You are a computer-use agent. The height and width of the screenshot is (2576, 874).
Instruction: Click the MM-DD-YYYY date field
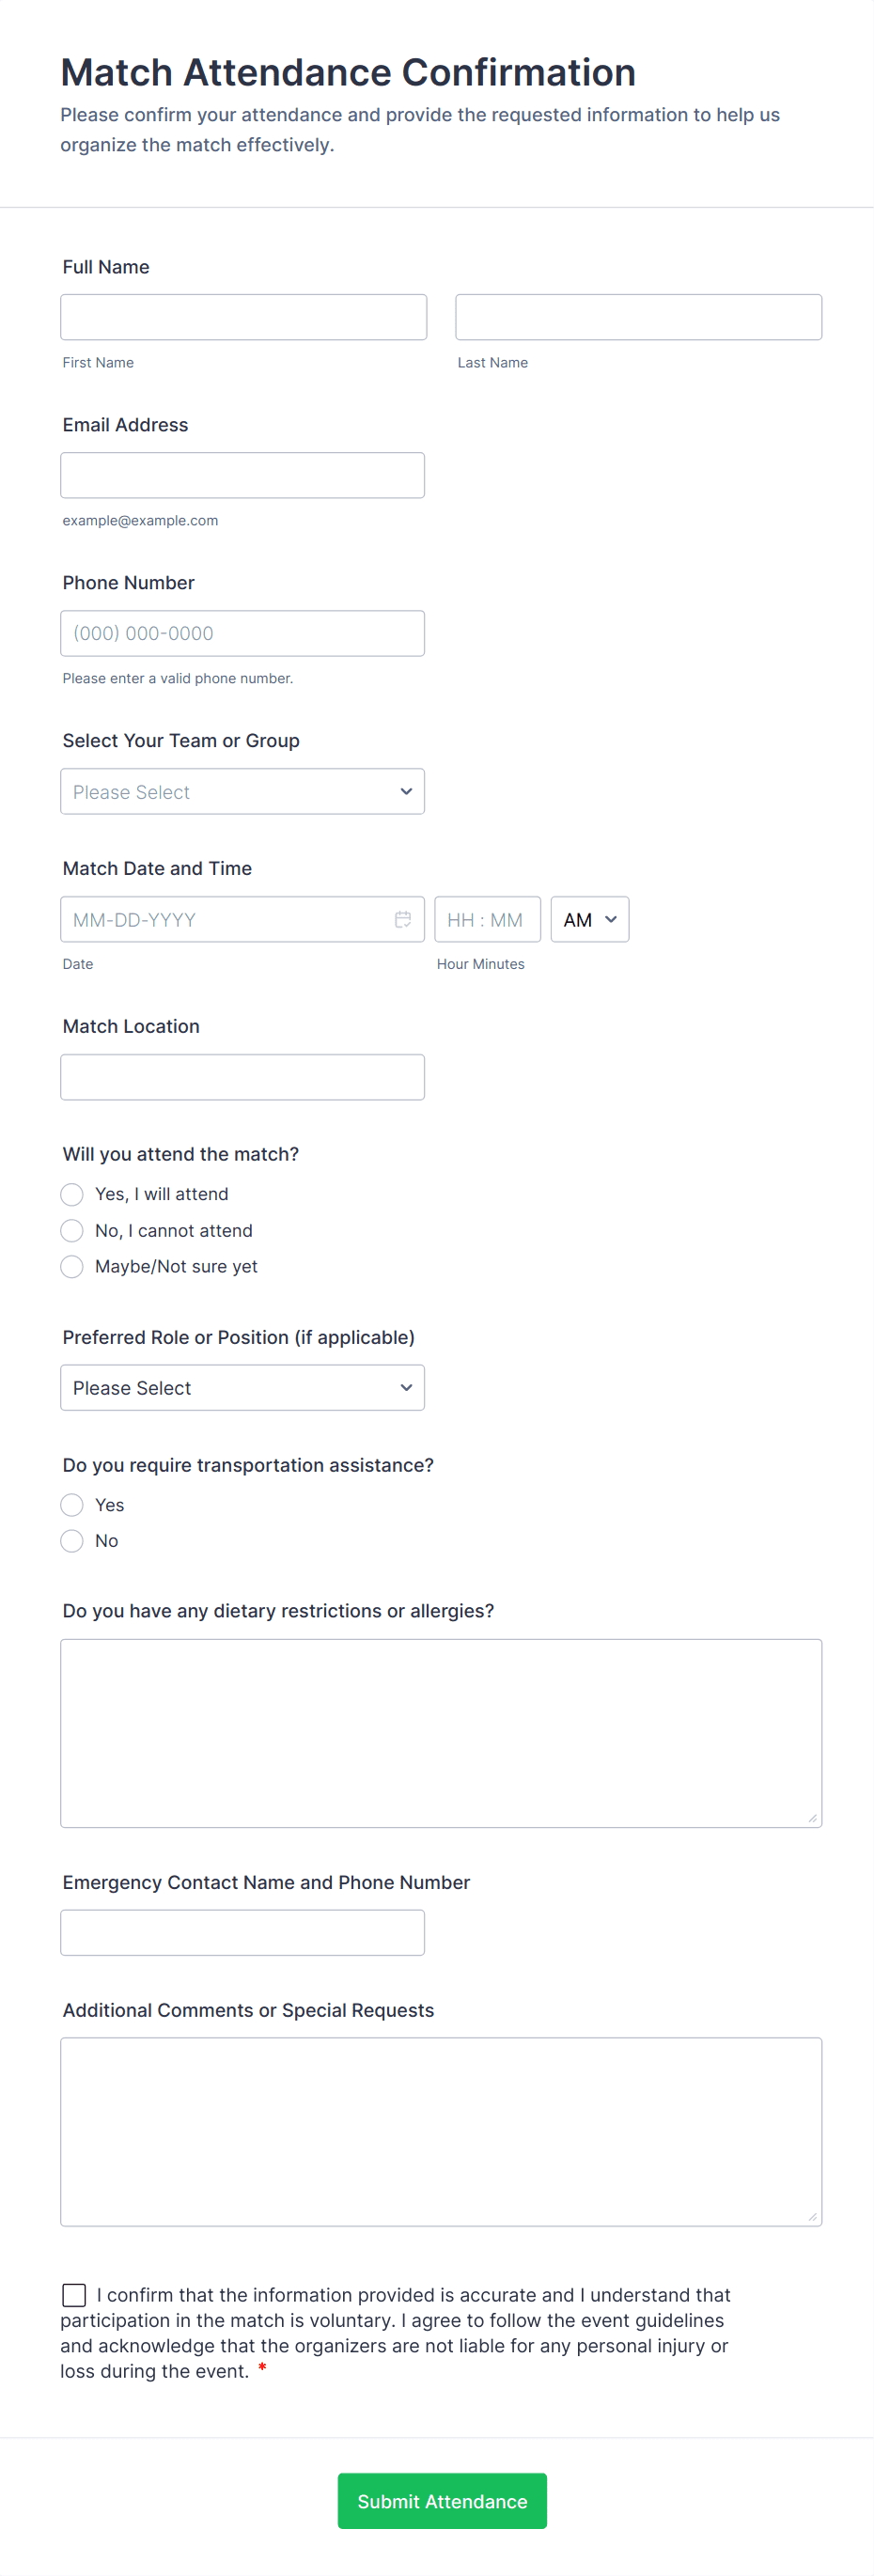pyautogui.click(x=225, y=919)
